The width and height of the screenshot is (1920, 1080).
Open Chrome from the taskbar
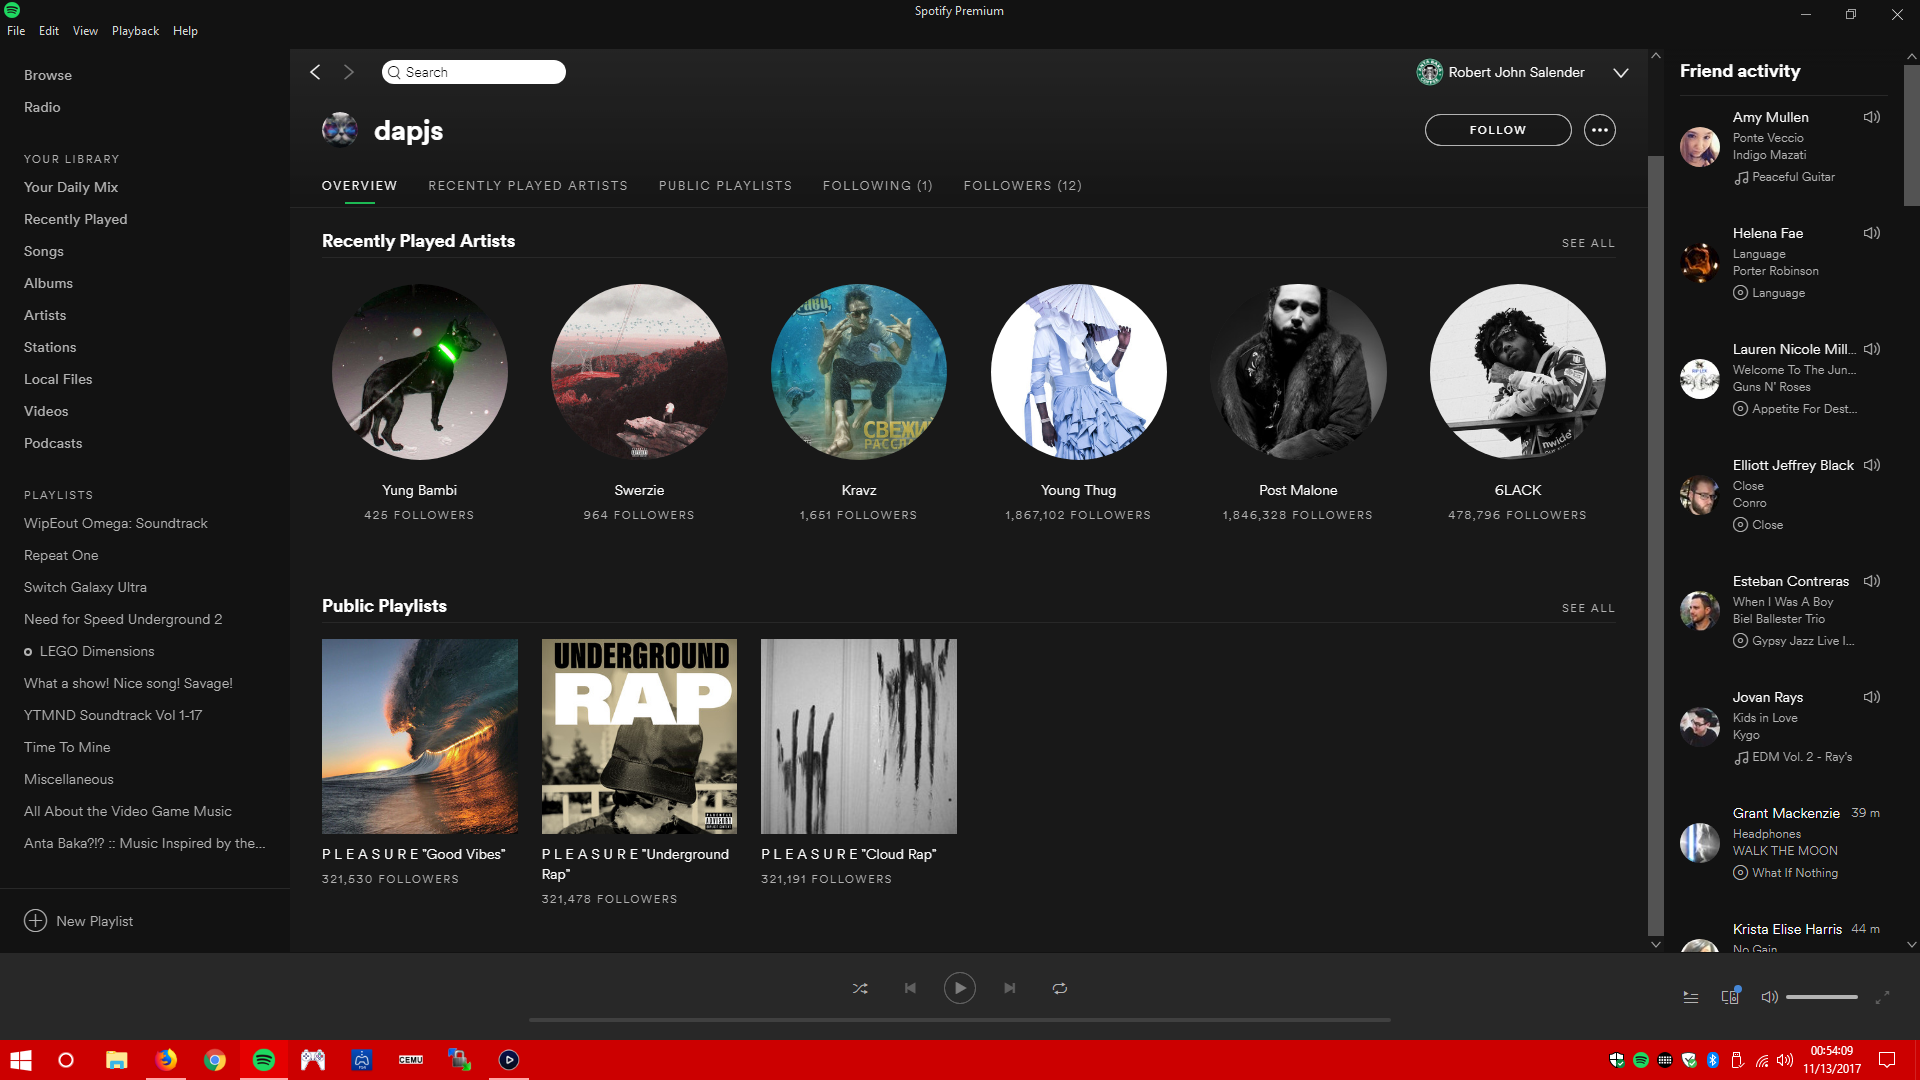pos(215,1060)
